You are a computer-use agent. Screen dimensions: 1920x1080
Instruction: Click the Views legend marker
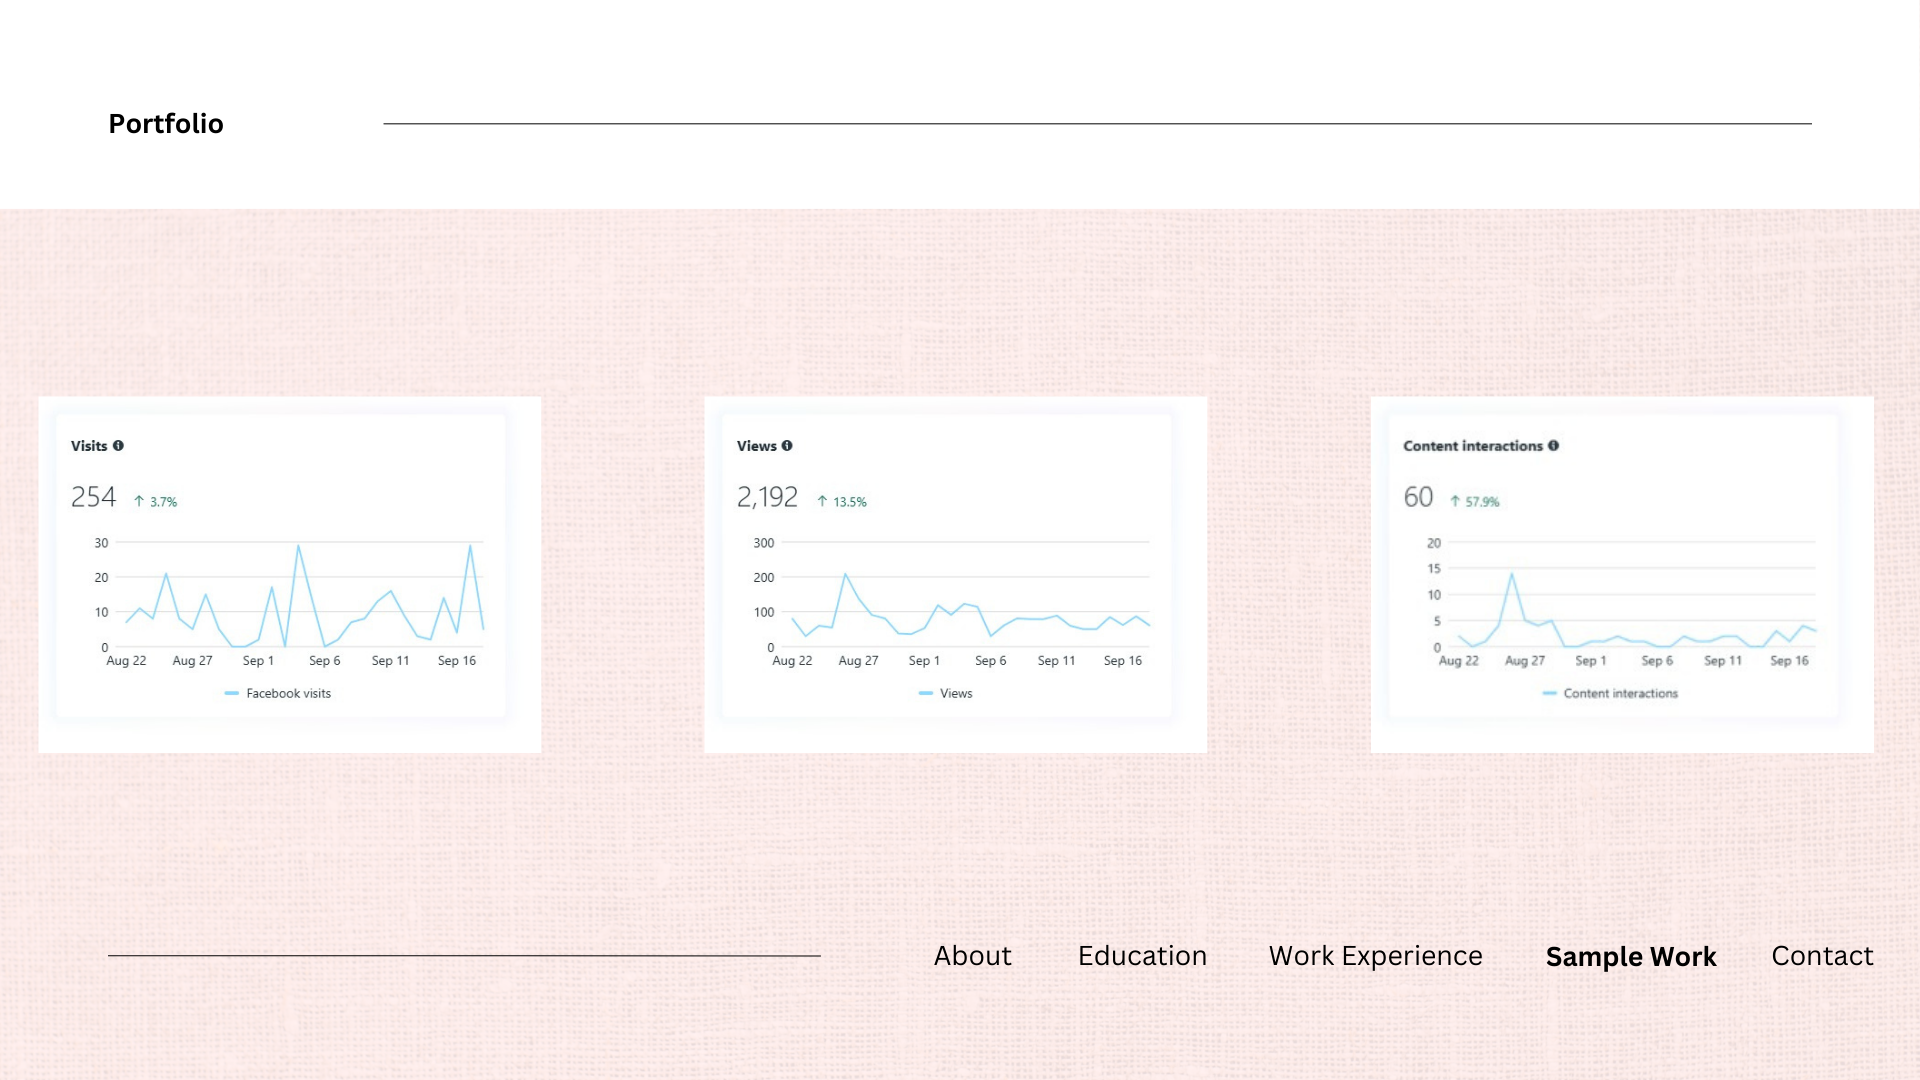coord(925,693)
